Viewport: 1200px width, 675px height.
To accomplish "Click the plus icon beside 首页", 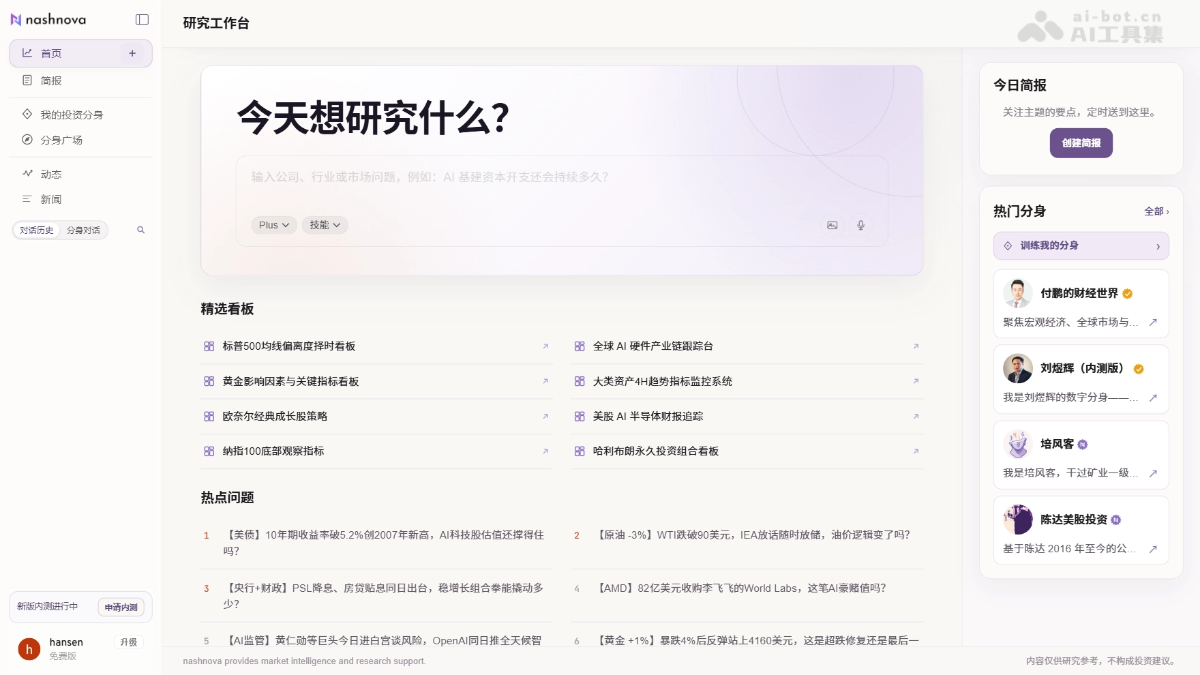I will pos(132,53).
